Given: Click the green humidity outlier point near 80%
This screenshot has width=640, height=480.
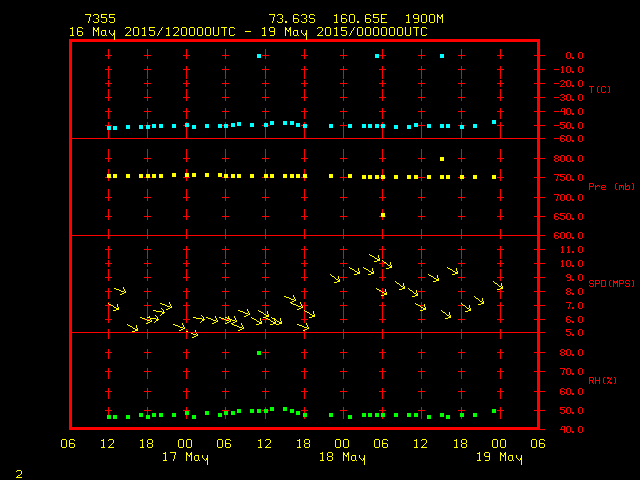Looking at the screenshot, I should coord(259,353).
